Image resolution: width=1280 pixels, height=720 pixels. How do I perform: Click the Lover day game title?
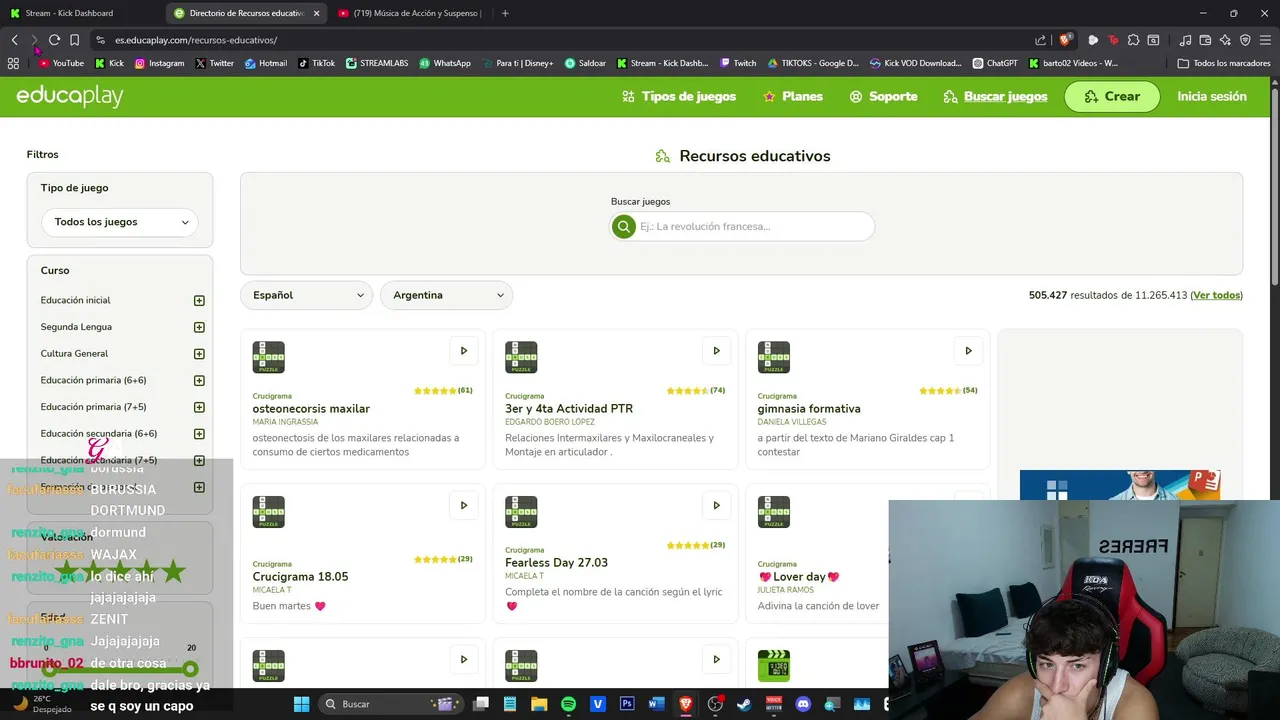coord(799,577)
